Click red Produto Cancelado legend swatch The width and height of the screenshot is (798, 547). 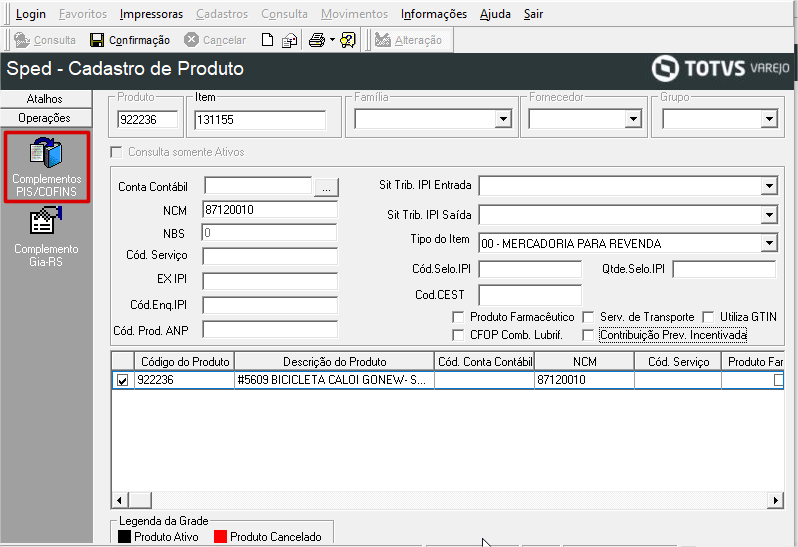coord(220,536)
